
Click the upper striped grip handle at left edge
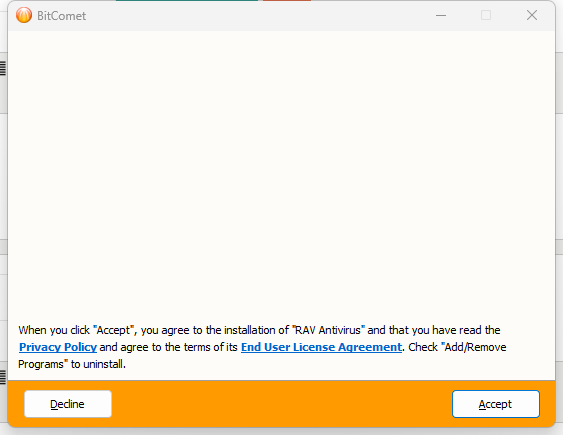tap(3, 68)
